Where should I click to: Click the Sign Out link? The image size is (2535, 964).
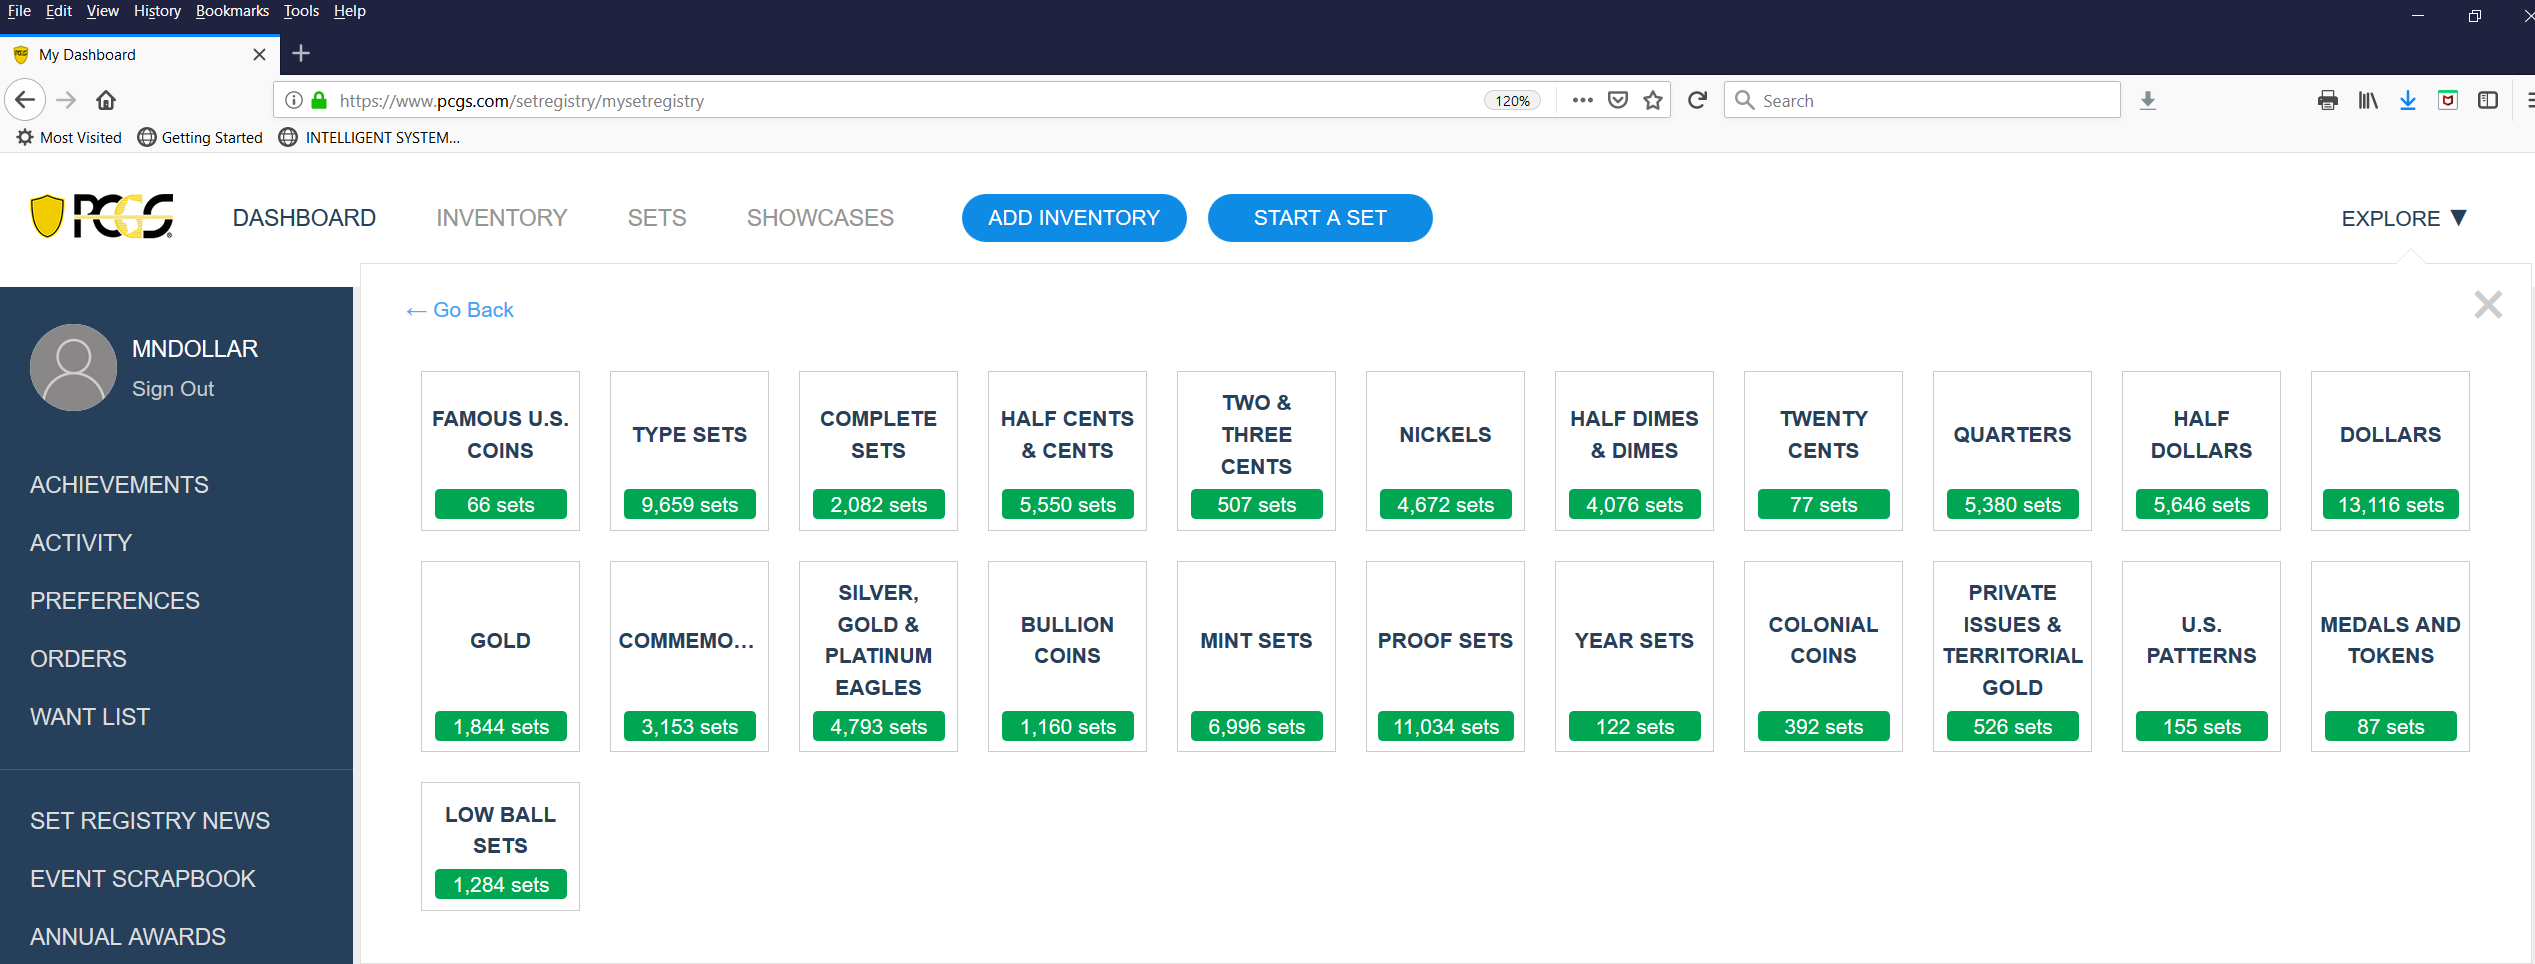[x=173, y=389]
